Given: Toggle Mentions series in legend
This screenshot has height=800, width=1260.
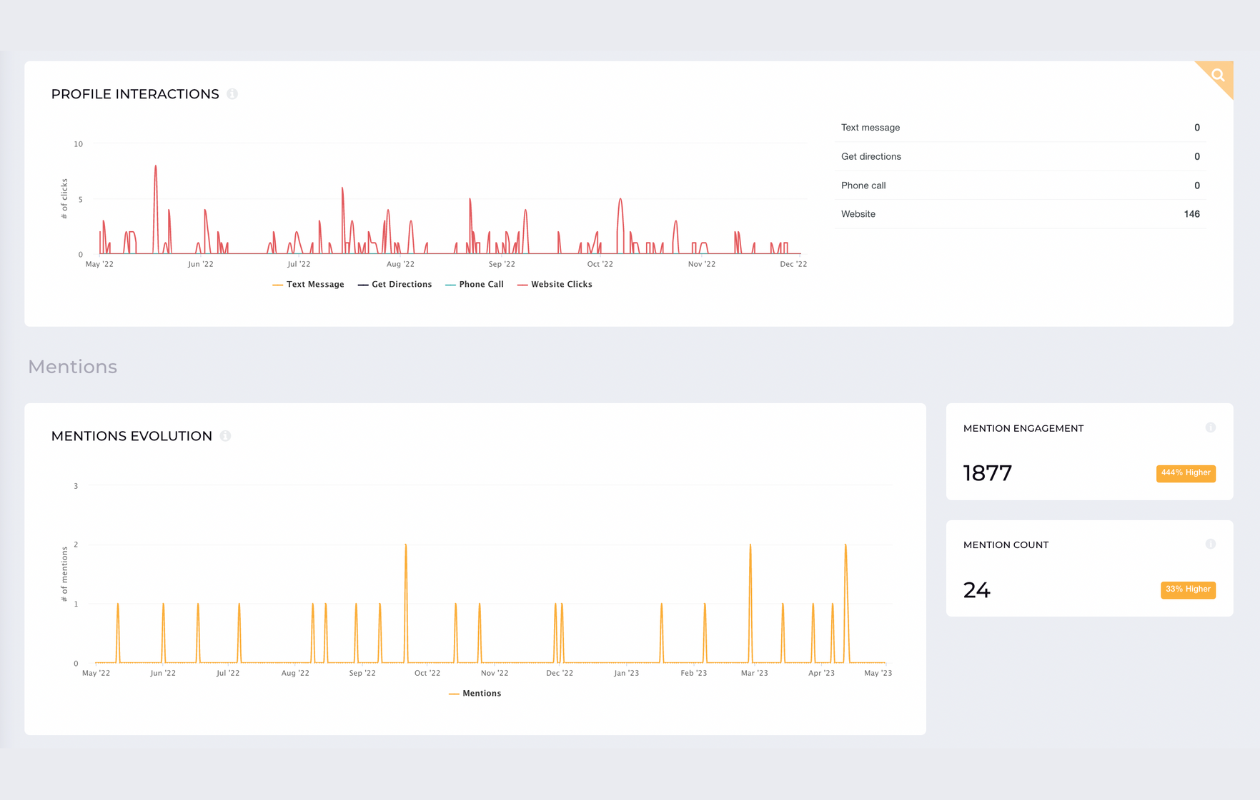Looking at the screenshot, I should (475, 694).
